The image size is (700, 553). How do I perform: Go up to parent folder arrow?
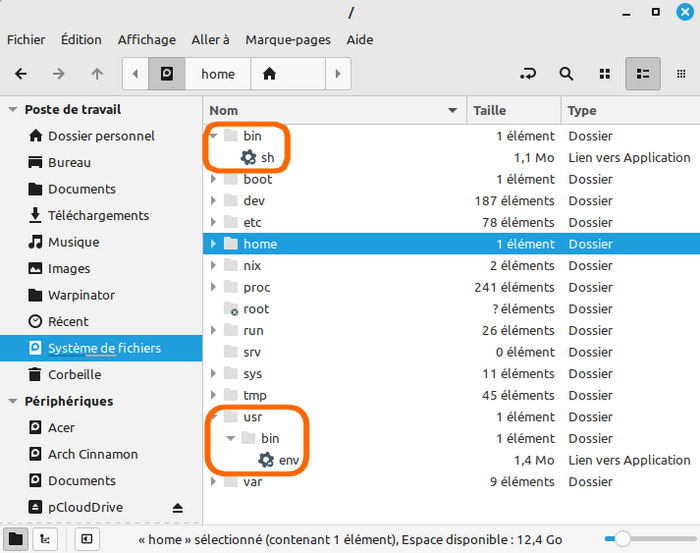(97, 74)
